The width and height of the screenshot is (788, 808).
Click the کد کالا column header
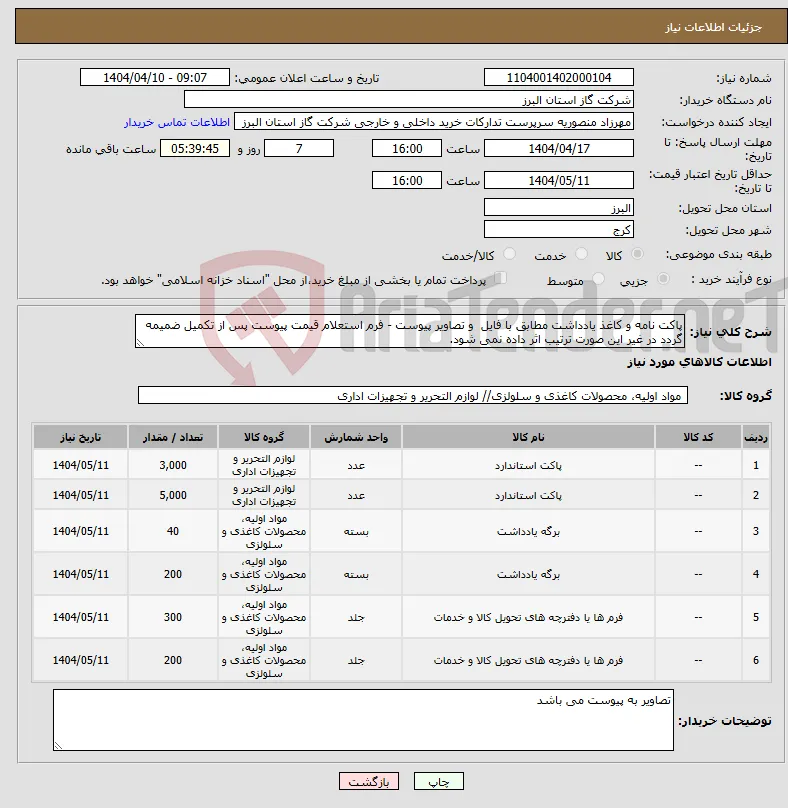click(x=698, y=437)
